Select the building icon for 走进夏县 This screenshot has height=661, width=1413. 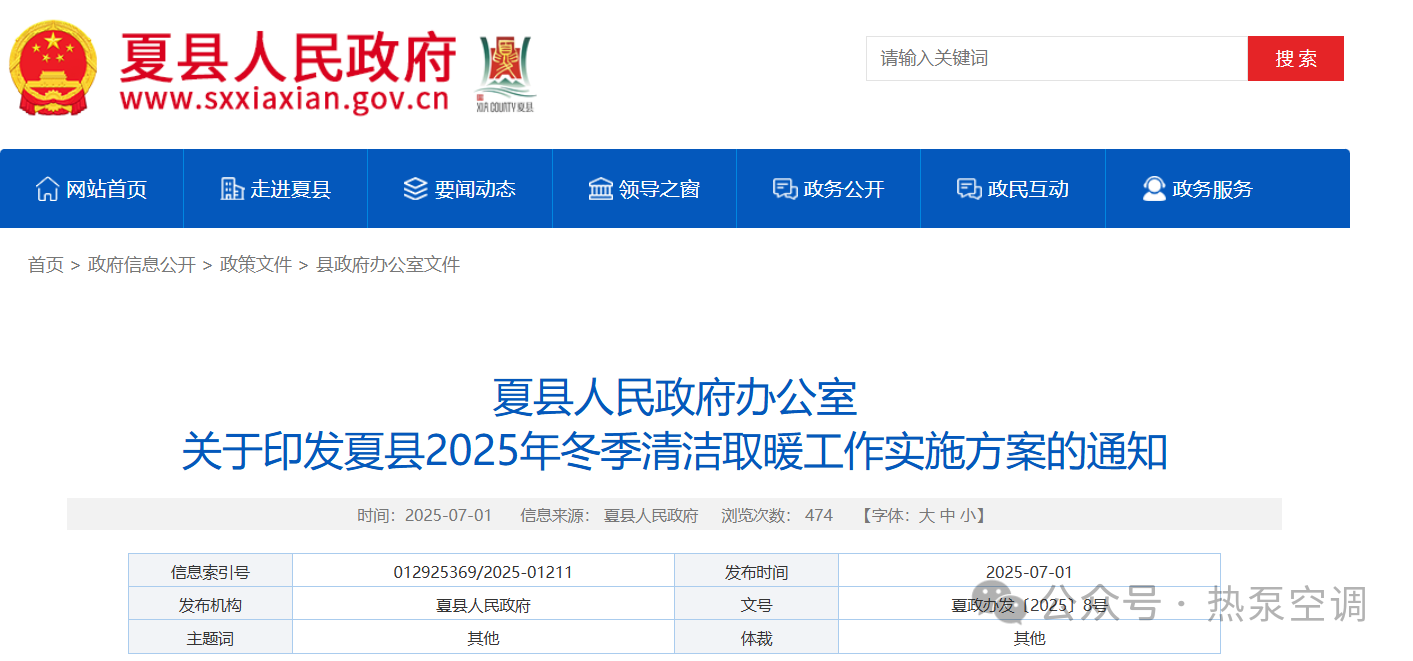click(x=232, y=188)
